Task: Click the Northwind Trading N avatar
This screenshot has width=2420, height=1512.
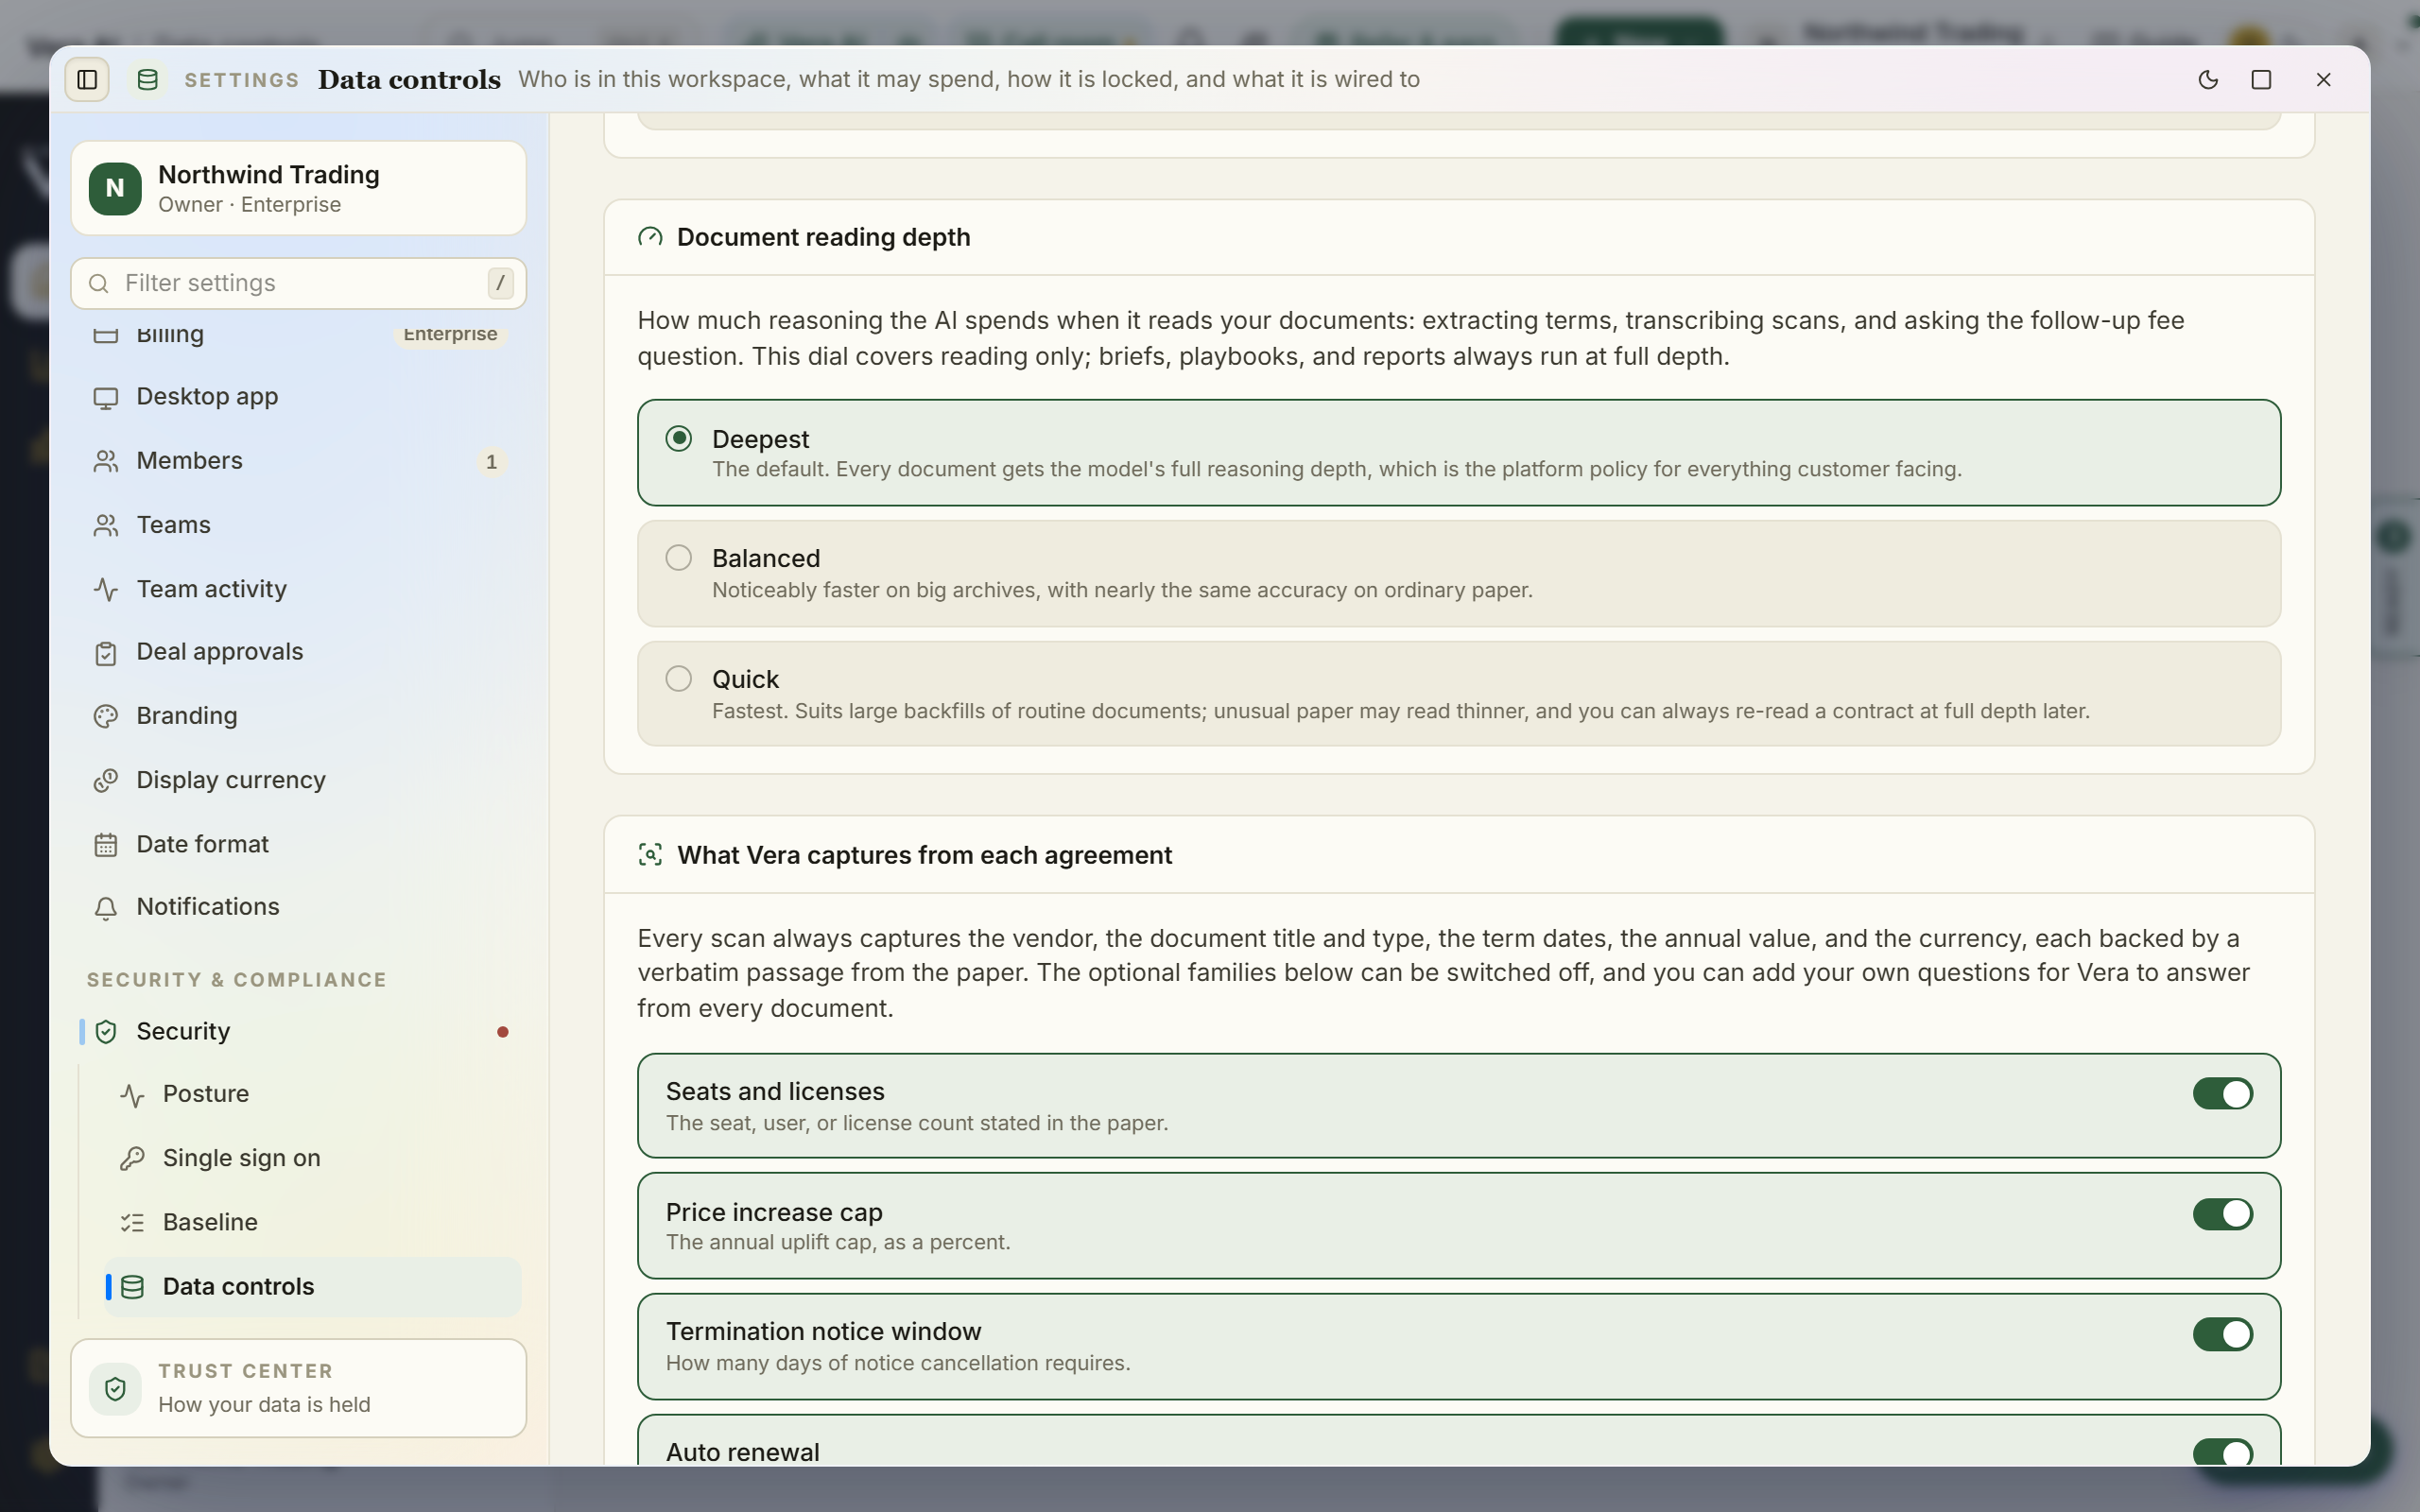Action: [115, 188]
